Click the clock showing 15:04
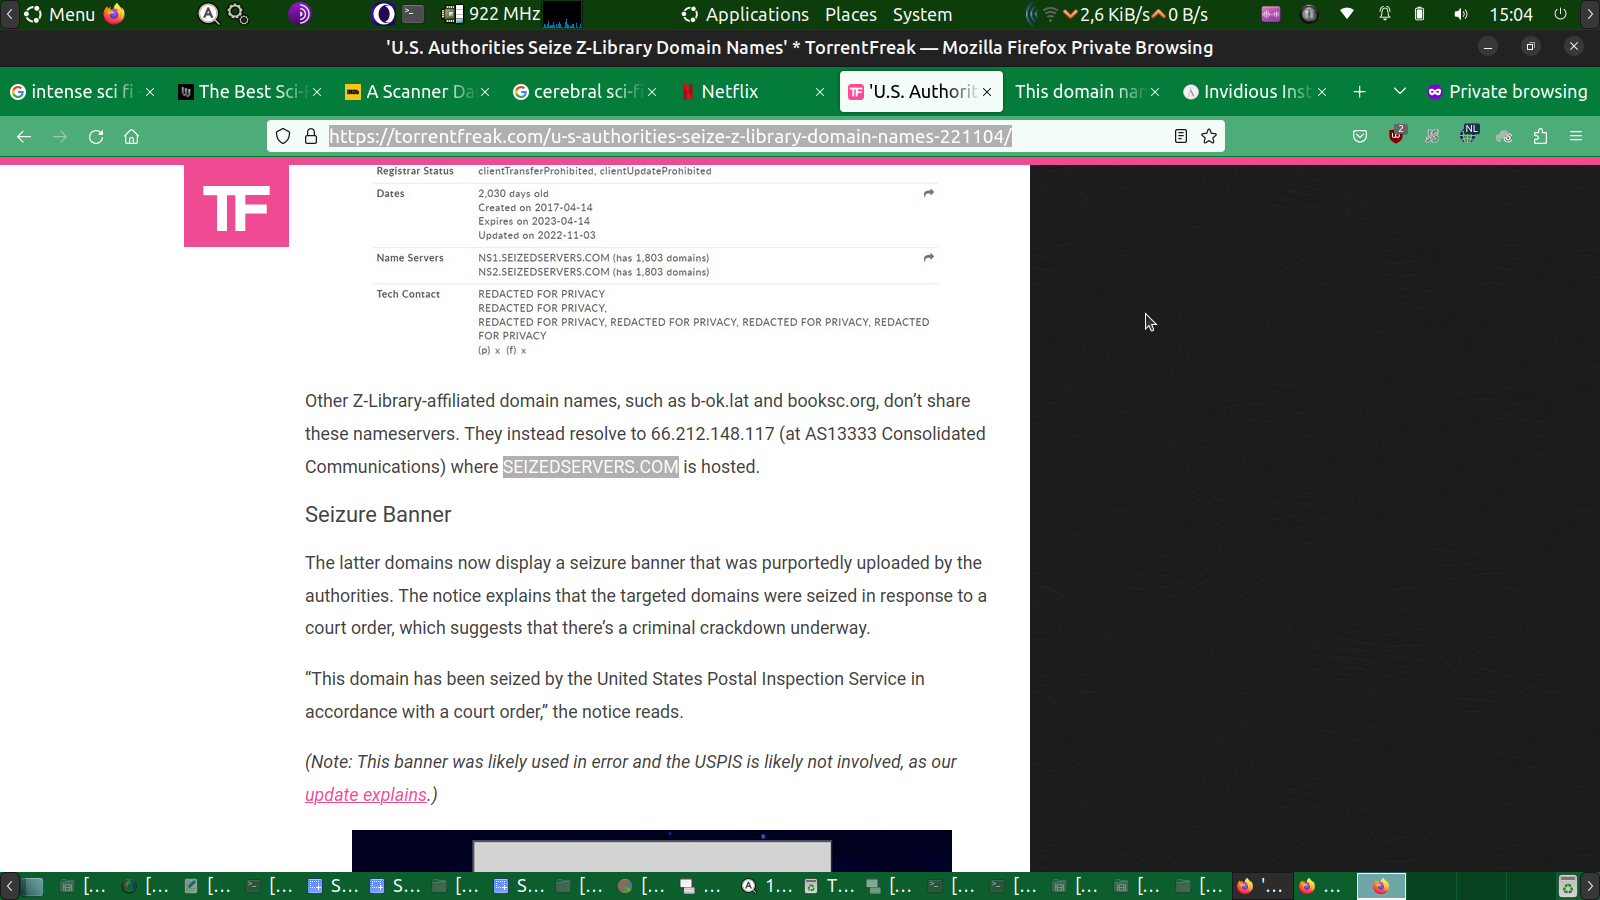 [1511, 14]
